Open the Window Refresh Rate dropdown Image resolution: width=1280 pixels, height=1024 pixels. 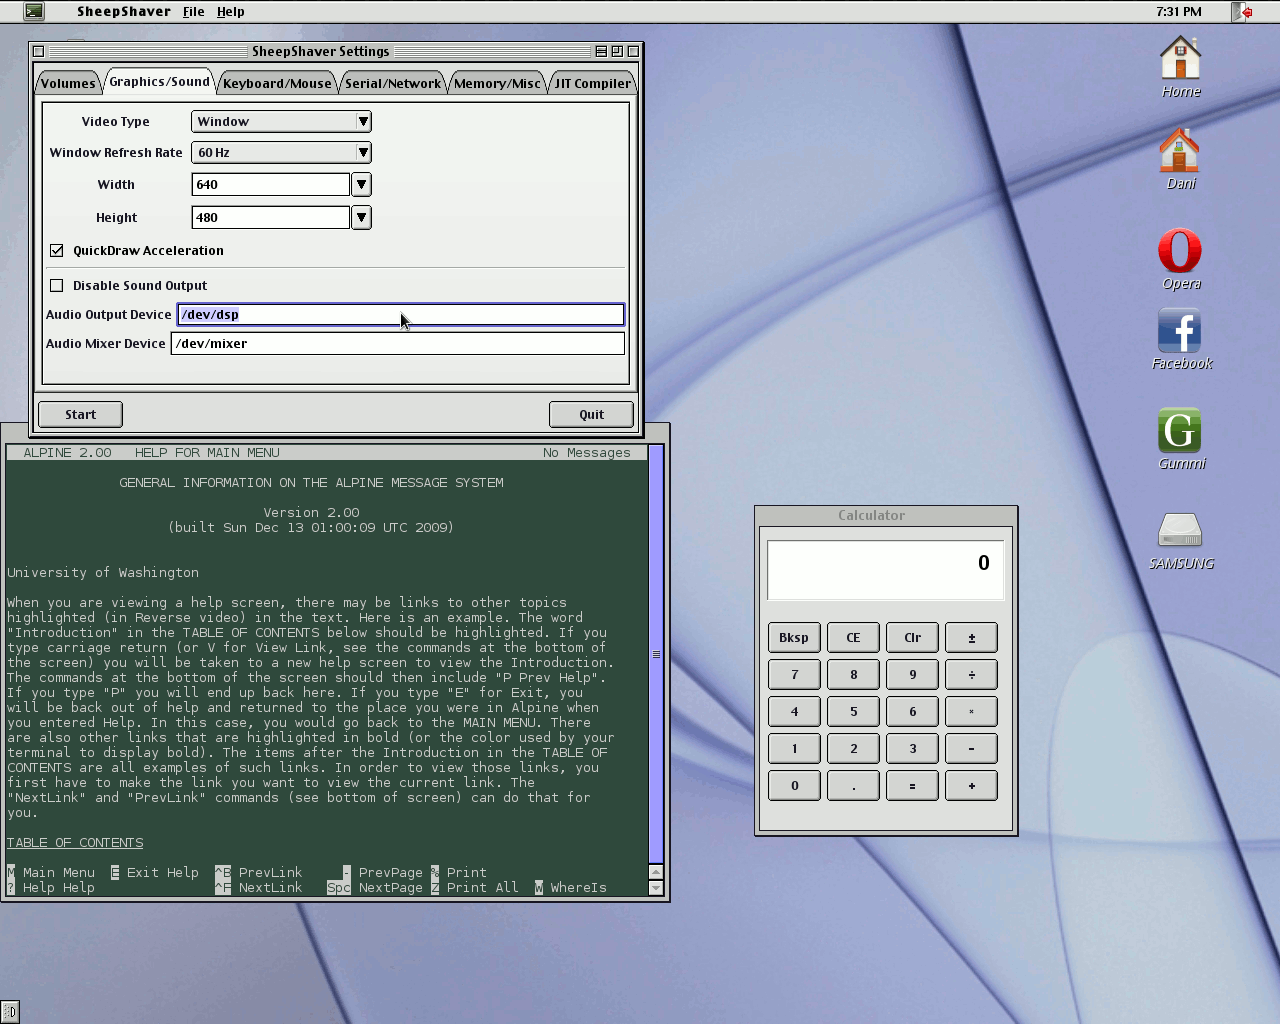(281, 152)
